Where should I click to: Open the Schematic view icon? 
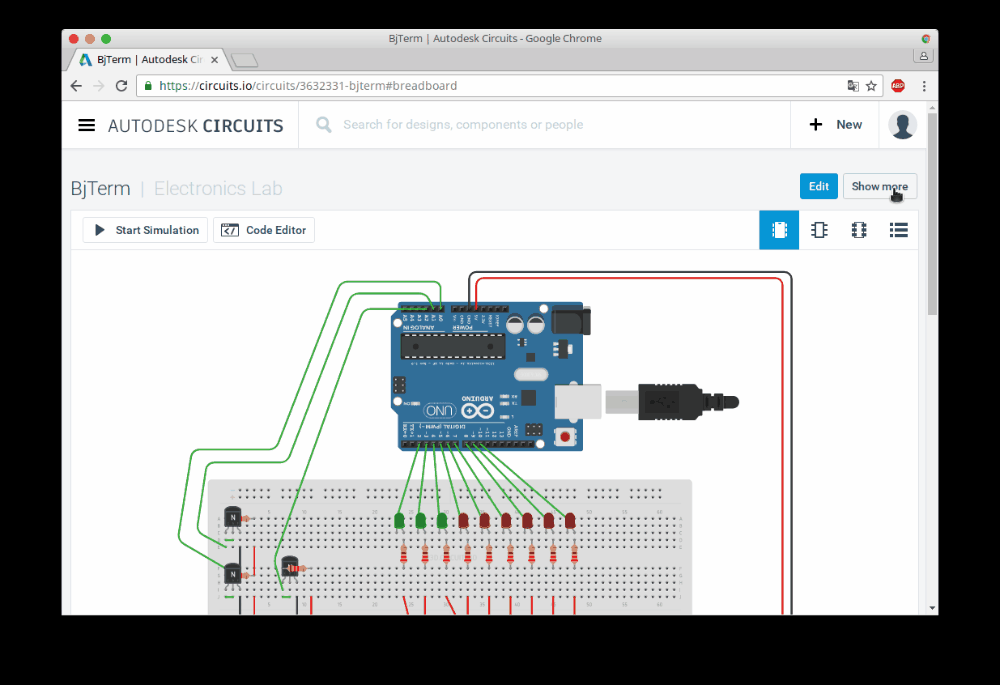pyautogui.click(x=819, y=229)
